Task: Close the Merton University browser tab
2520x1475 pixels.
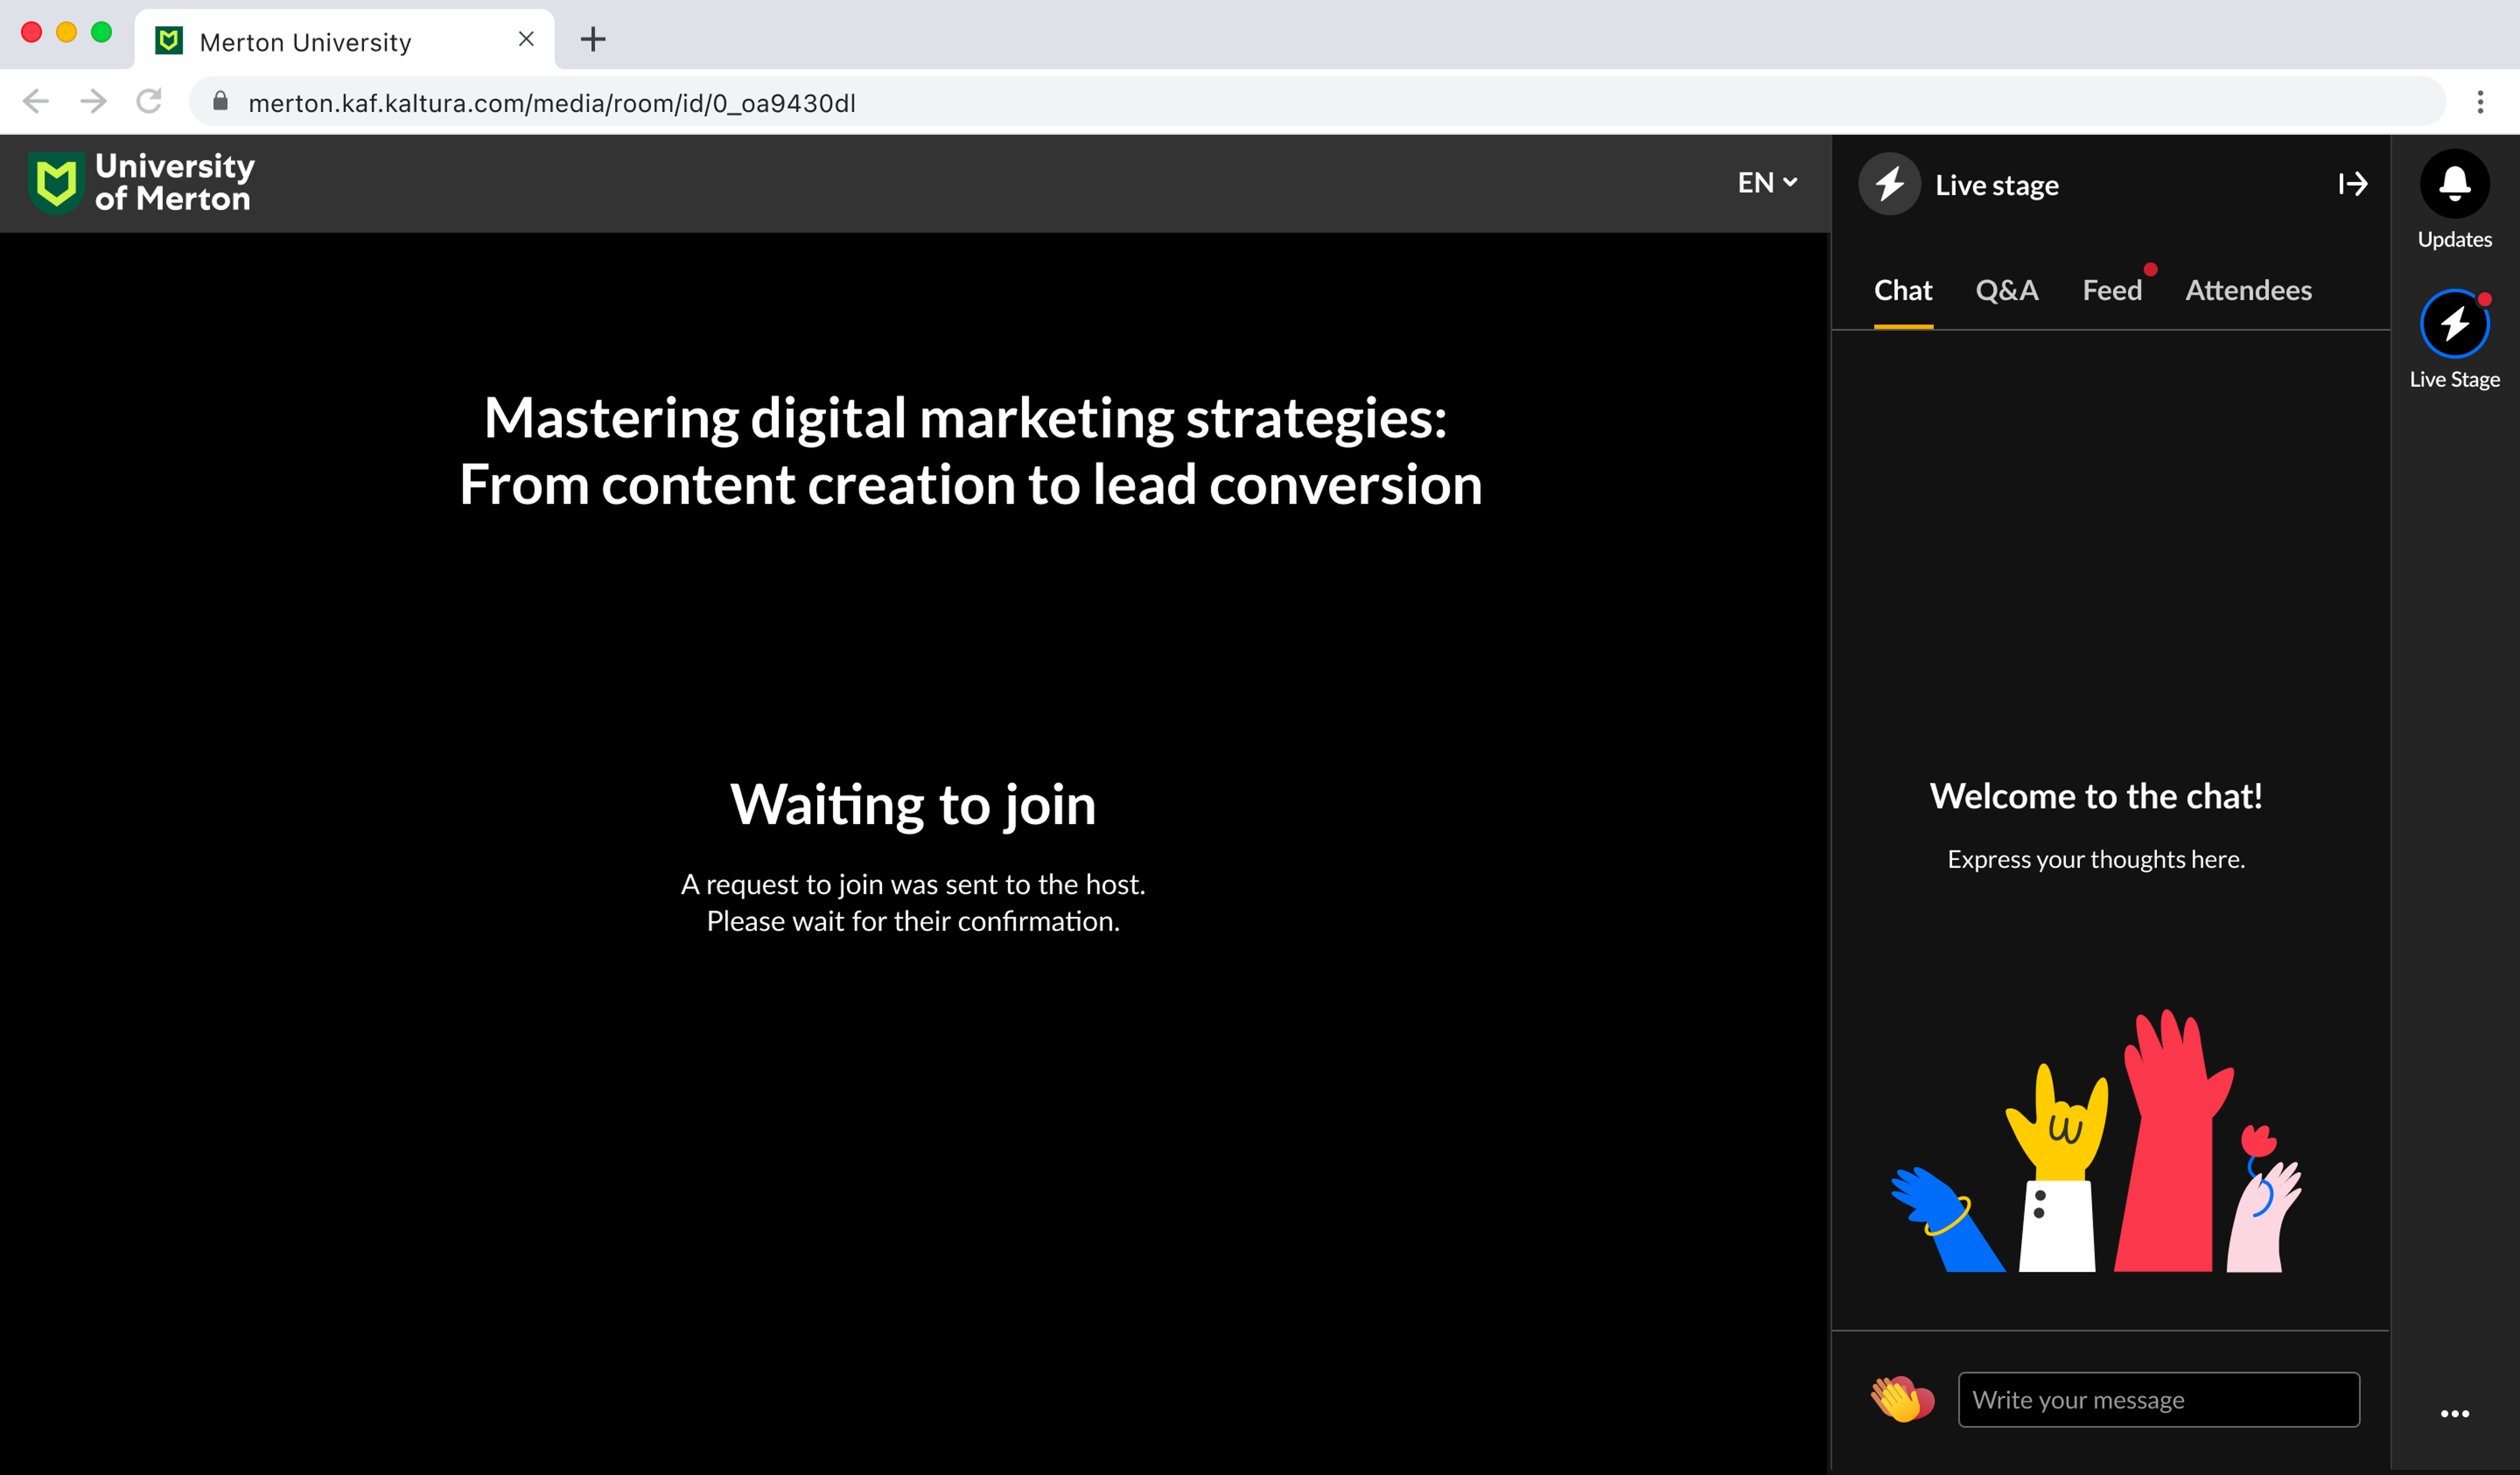Action: point(526,40)
